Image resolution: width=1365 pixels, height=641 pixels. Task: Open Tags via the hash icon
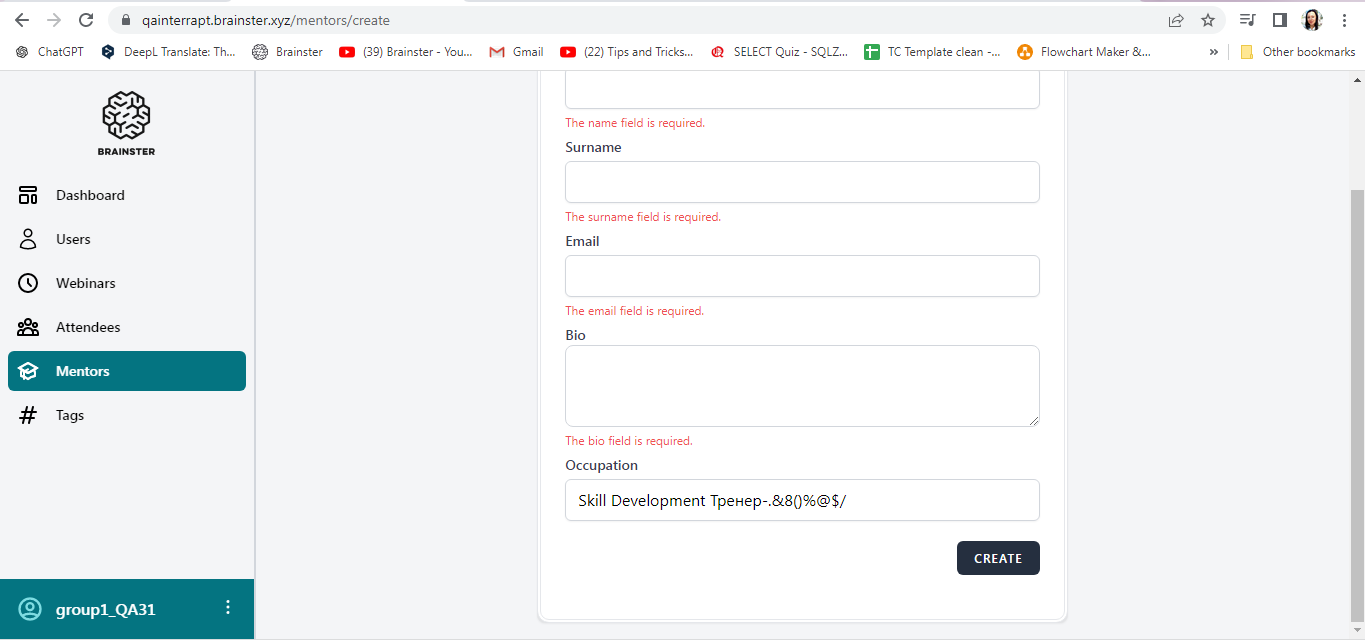(28, 415)
